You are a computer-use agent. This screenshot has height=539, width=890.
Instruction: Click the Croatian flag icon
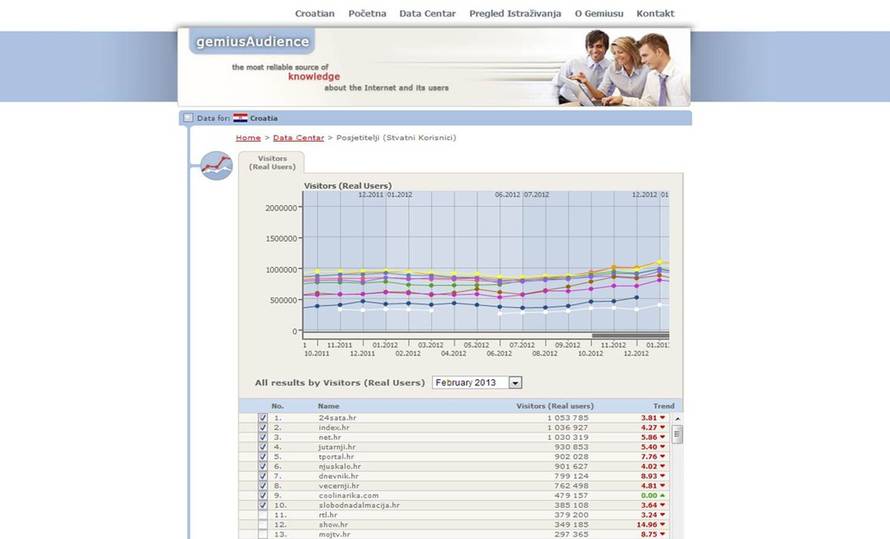click(x=240, y=118)
